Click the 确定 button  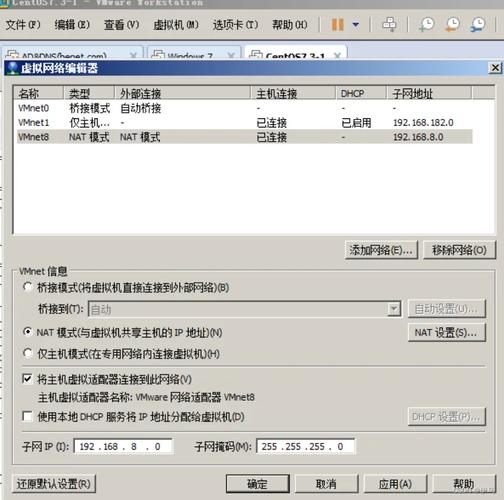(258, 484)
